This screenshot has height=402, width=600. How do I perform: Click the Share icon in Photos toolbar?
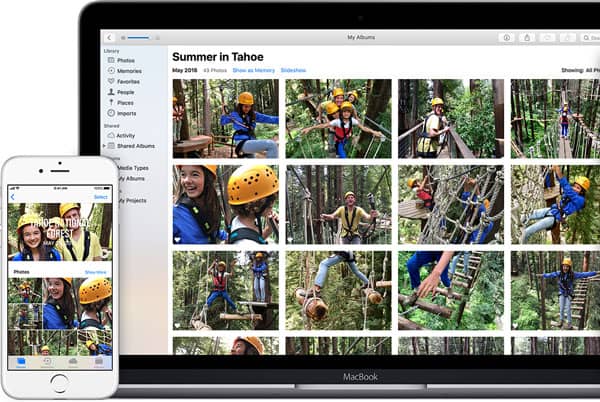[x=527, y=37]
